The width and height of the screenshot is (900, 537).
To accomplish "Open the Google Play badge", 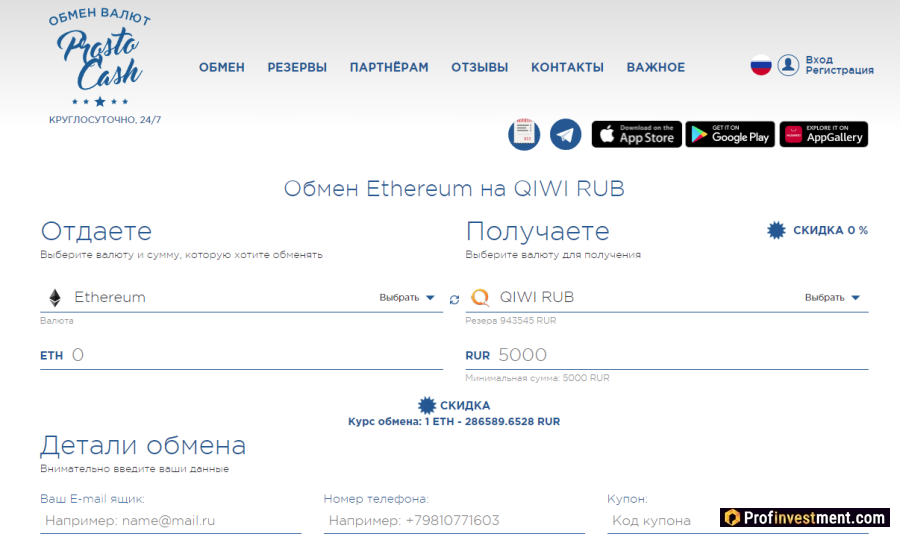I will [x=730, y=134].
